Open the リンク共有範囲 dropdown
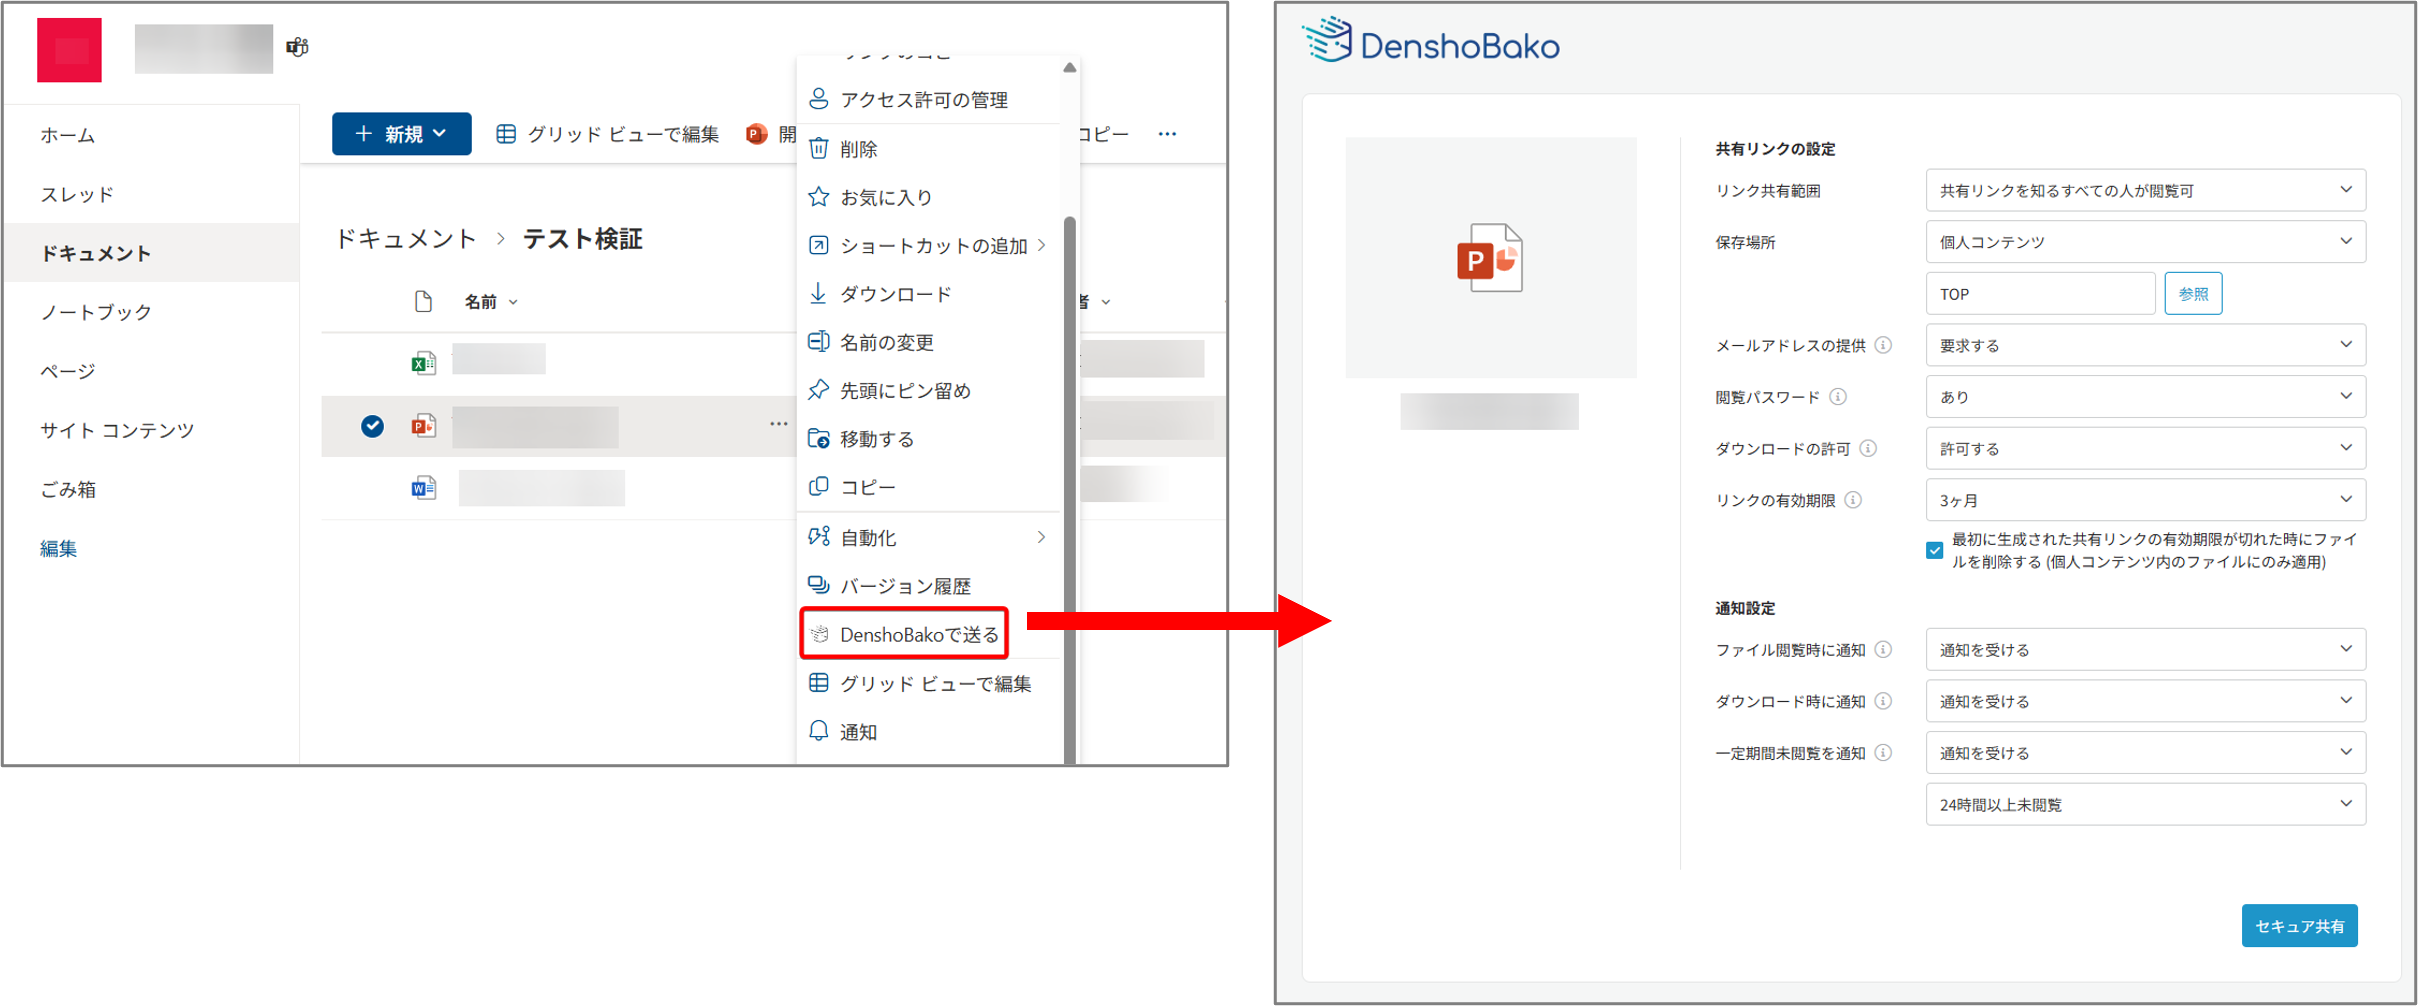The width and height of the screenshot is (2418, 1006). 2145,190
